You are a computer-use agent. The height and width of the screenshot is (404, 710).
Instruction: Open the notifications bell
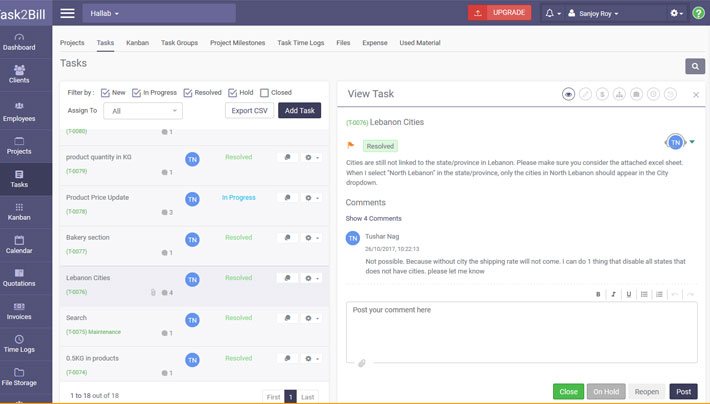tap(549, 13)
